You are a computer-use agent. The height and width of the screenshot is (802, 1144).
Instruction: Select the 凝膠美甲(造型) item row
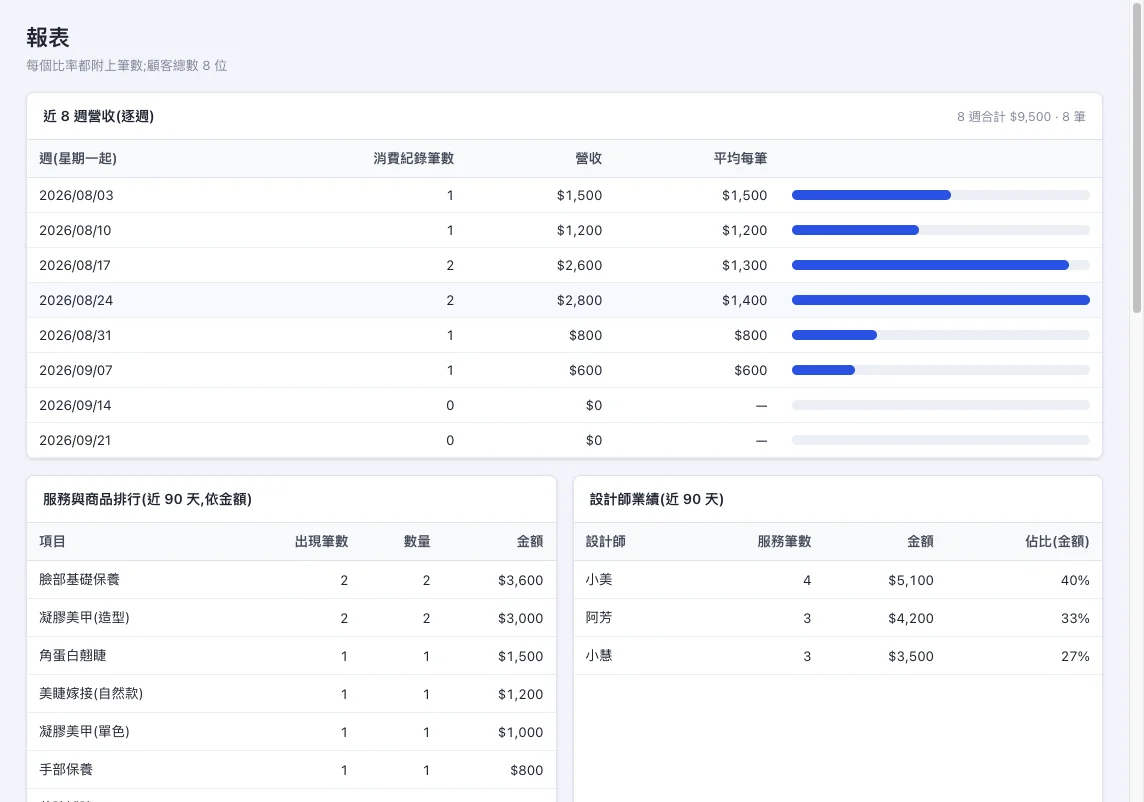(x=291, y=617)
